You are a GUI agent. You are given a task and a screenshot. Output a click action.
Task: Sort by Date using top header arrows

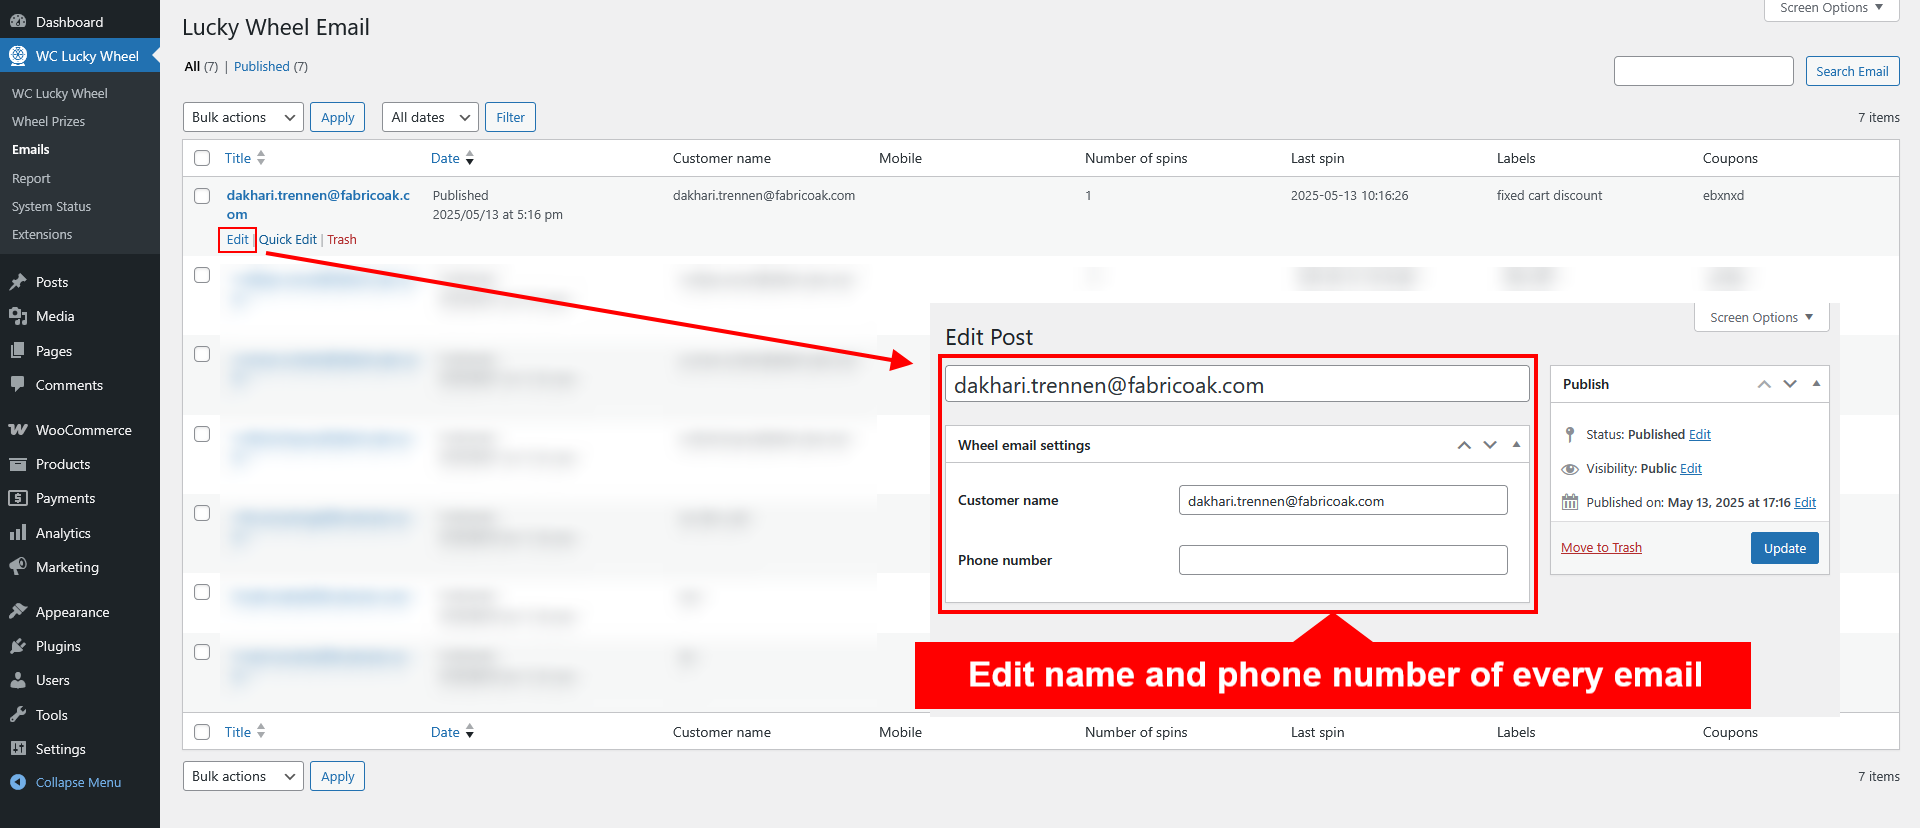(470, 158)
